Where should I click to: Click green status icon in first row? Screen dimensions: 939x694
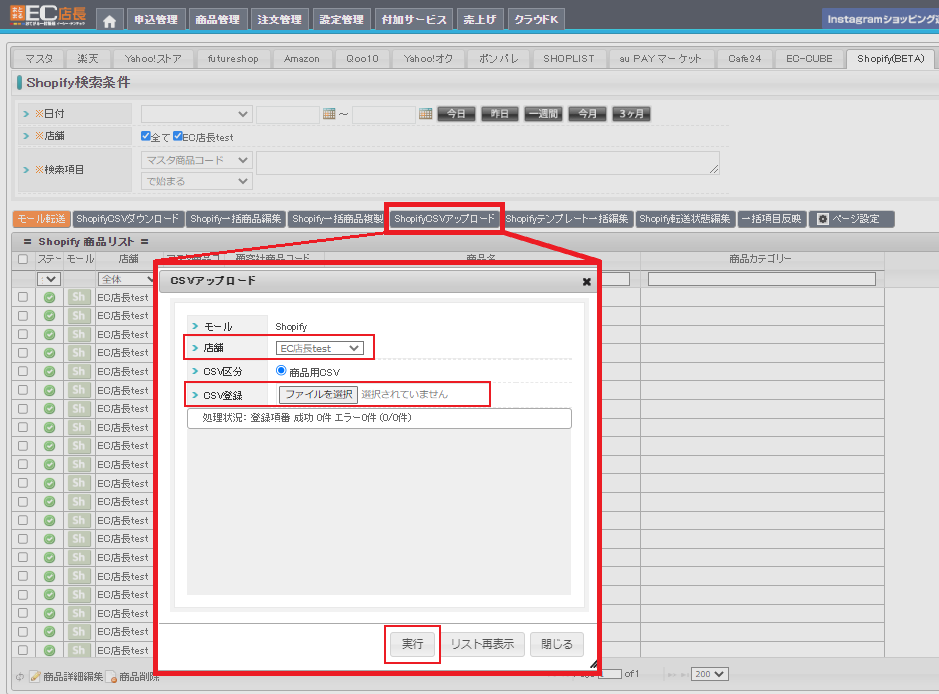[50, 298]
